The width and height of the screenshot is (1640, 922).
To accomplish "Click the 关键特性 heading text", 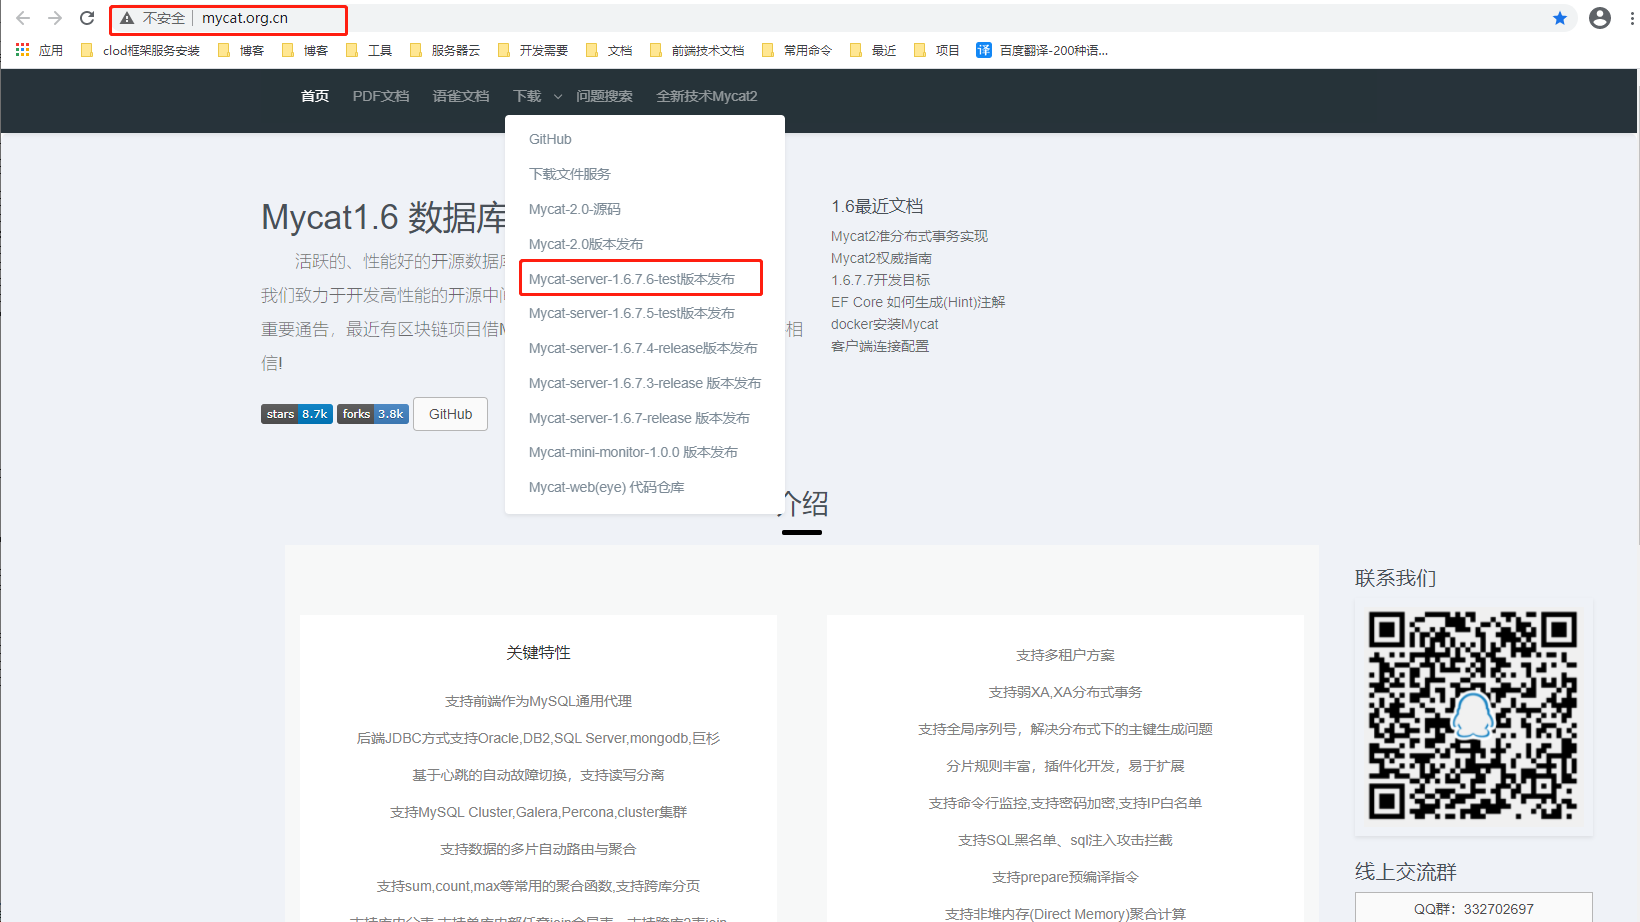I will coord(538,653).
